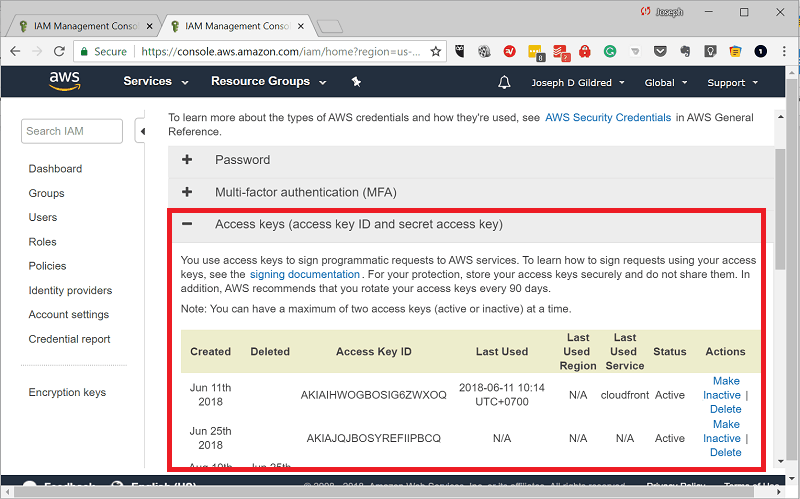Select the second IAM Management Console tab
The width and height of the screenshot is (800, 499).
click(235, 26)
